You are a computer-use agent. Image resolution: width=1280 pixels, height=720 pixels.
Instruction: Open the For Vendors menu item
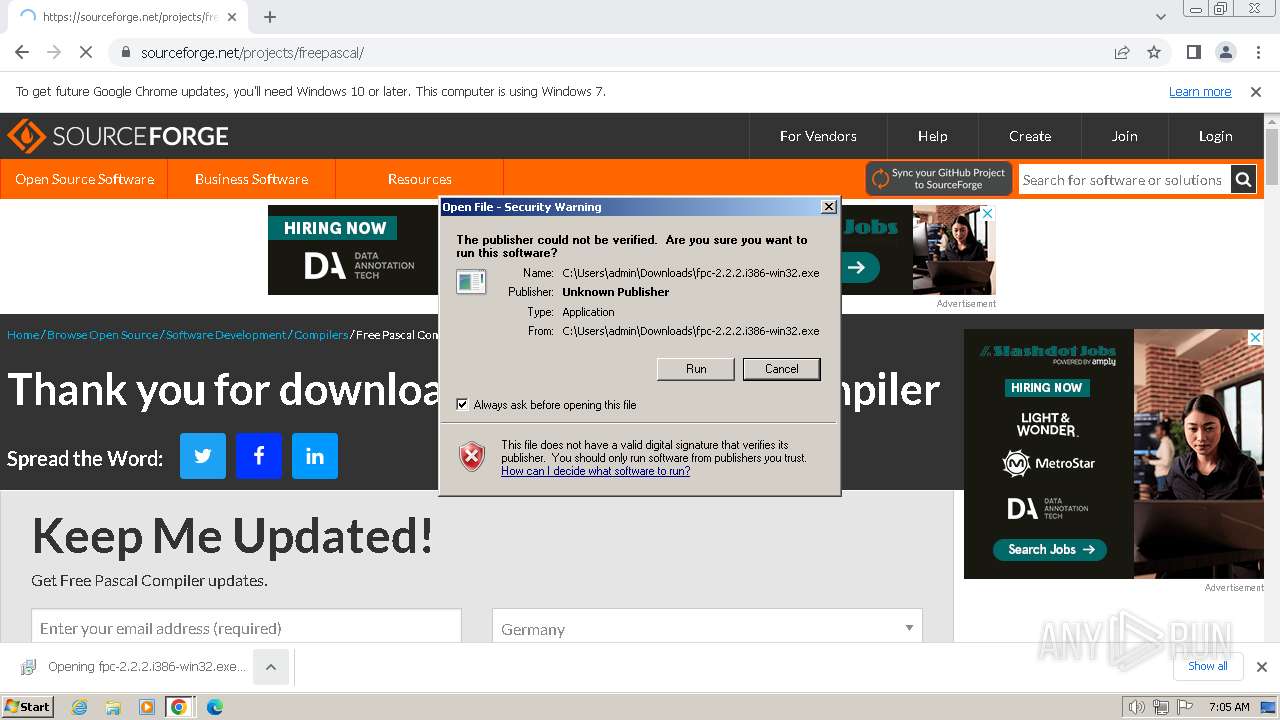(x=818, y=136)
